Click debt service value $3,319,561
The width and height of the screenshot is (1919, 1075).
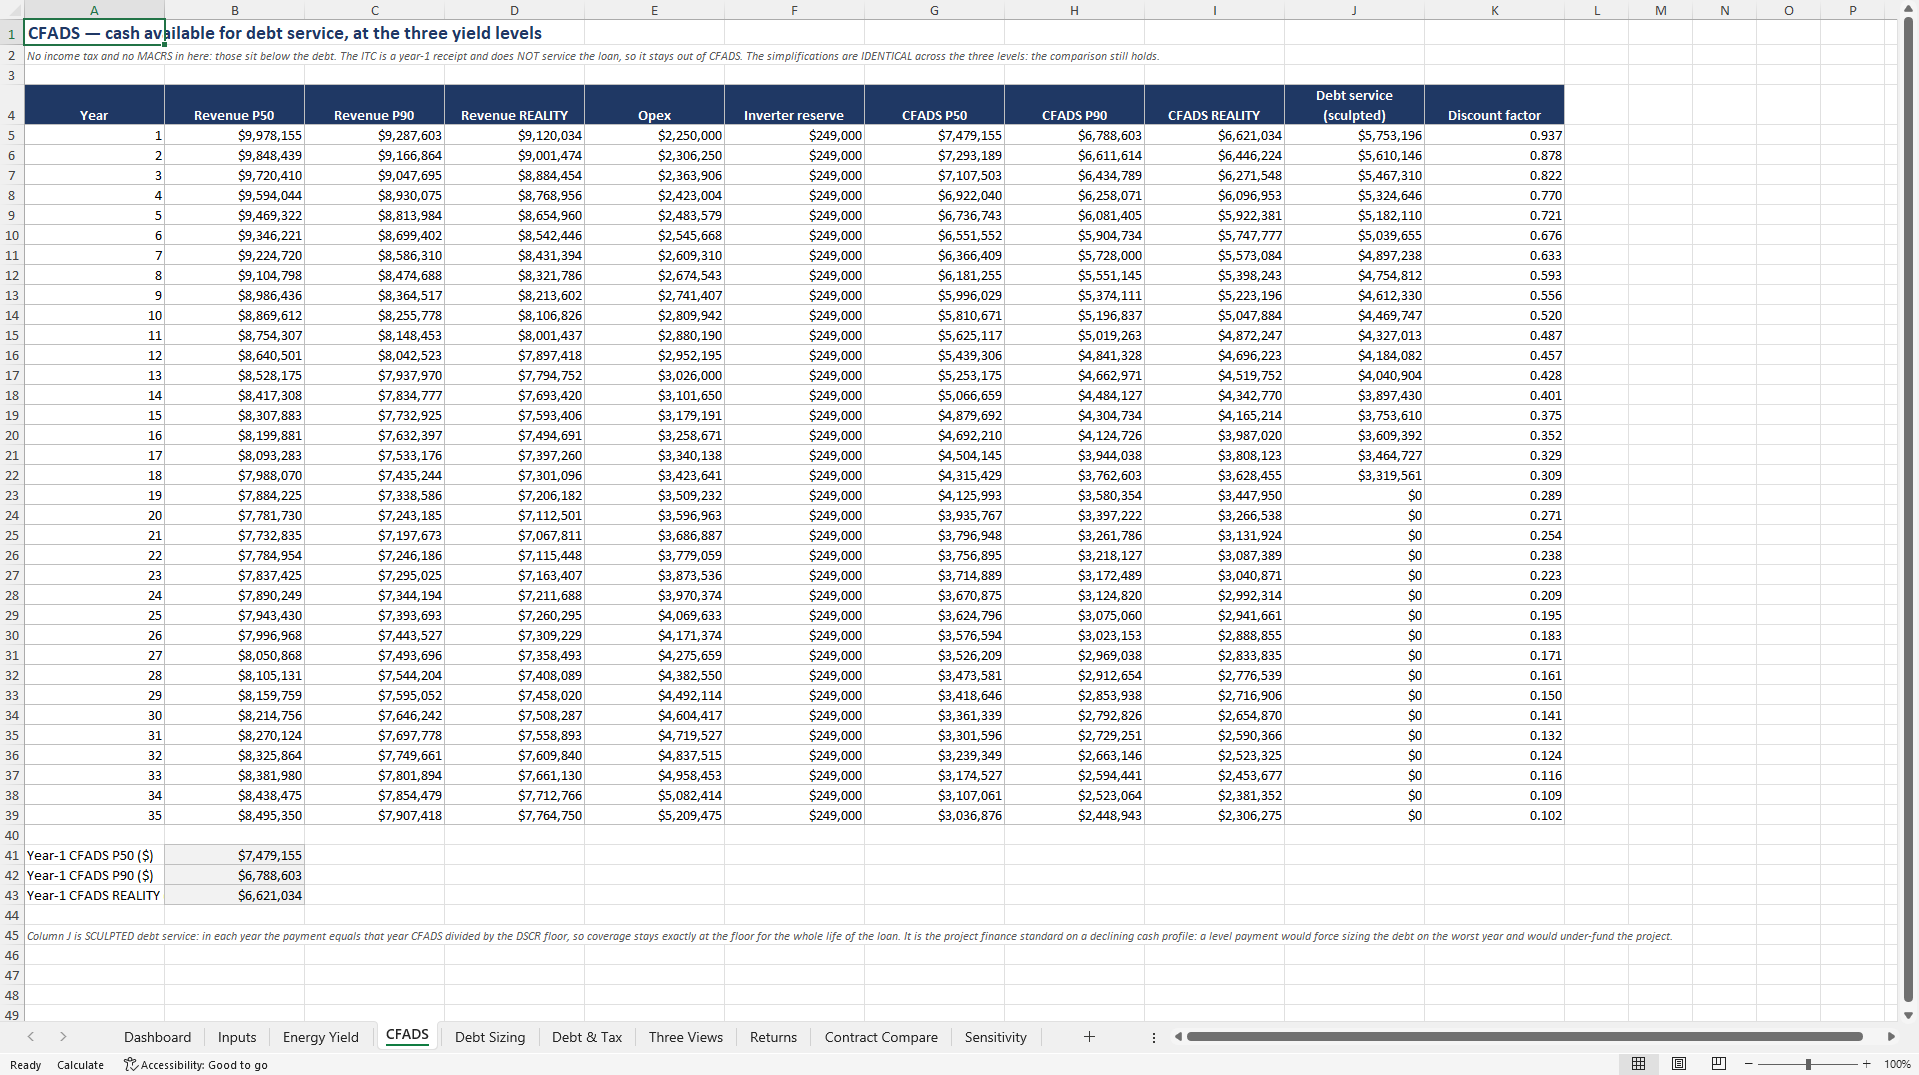(1354, 475)
